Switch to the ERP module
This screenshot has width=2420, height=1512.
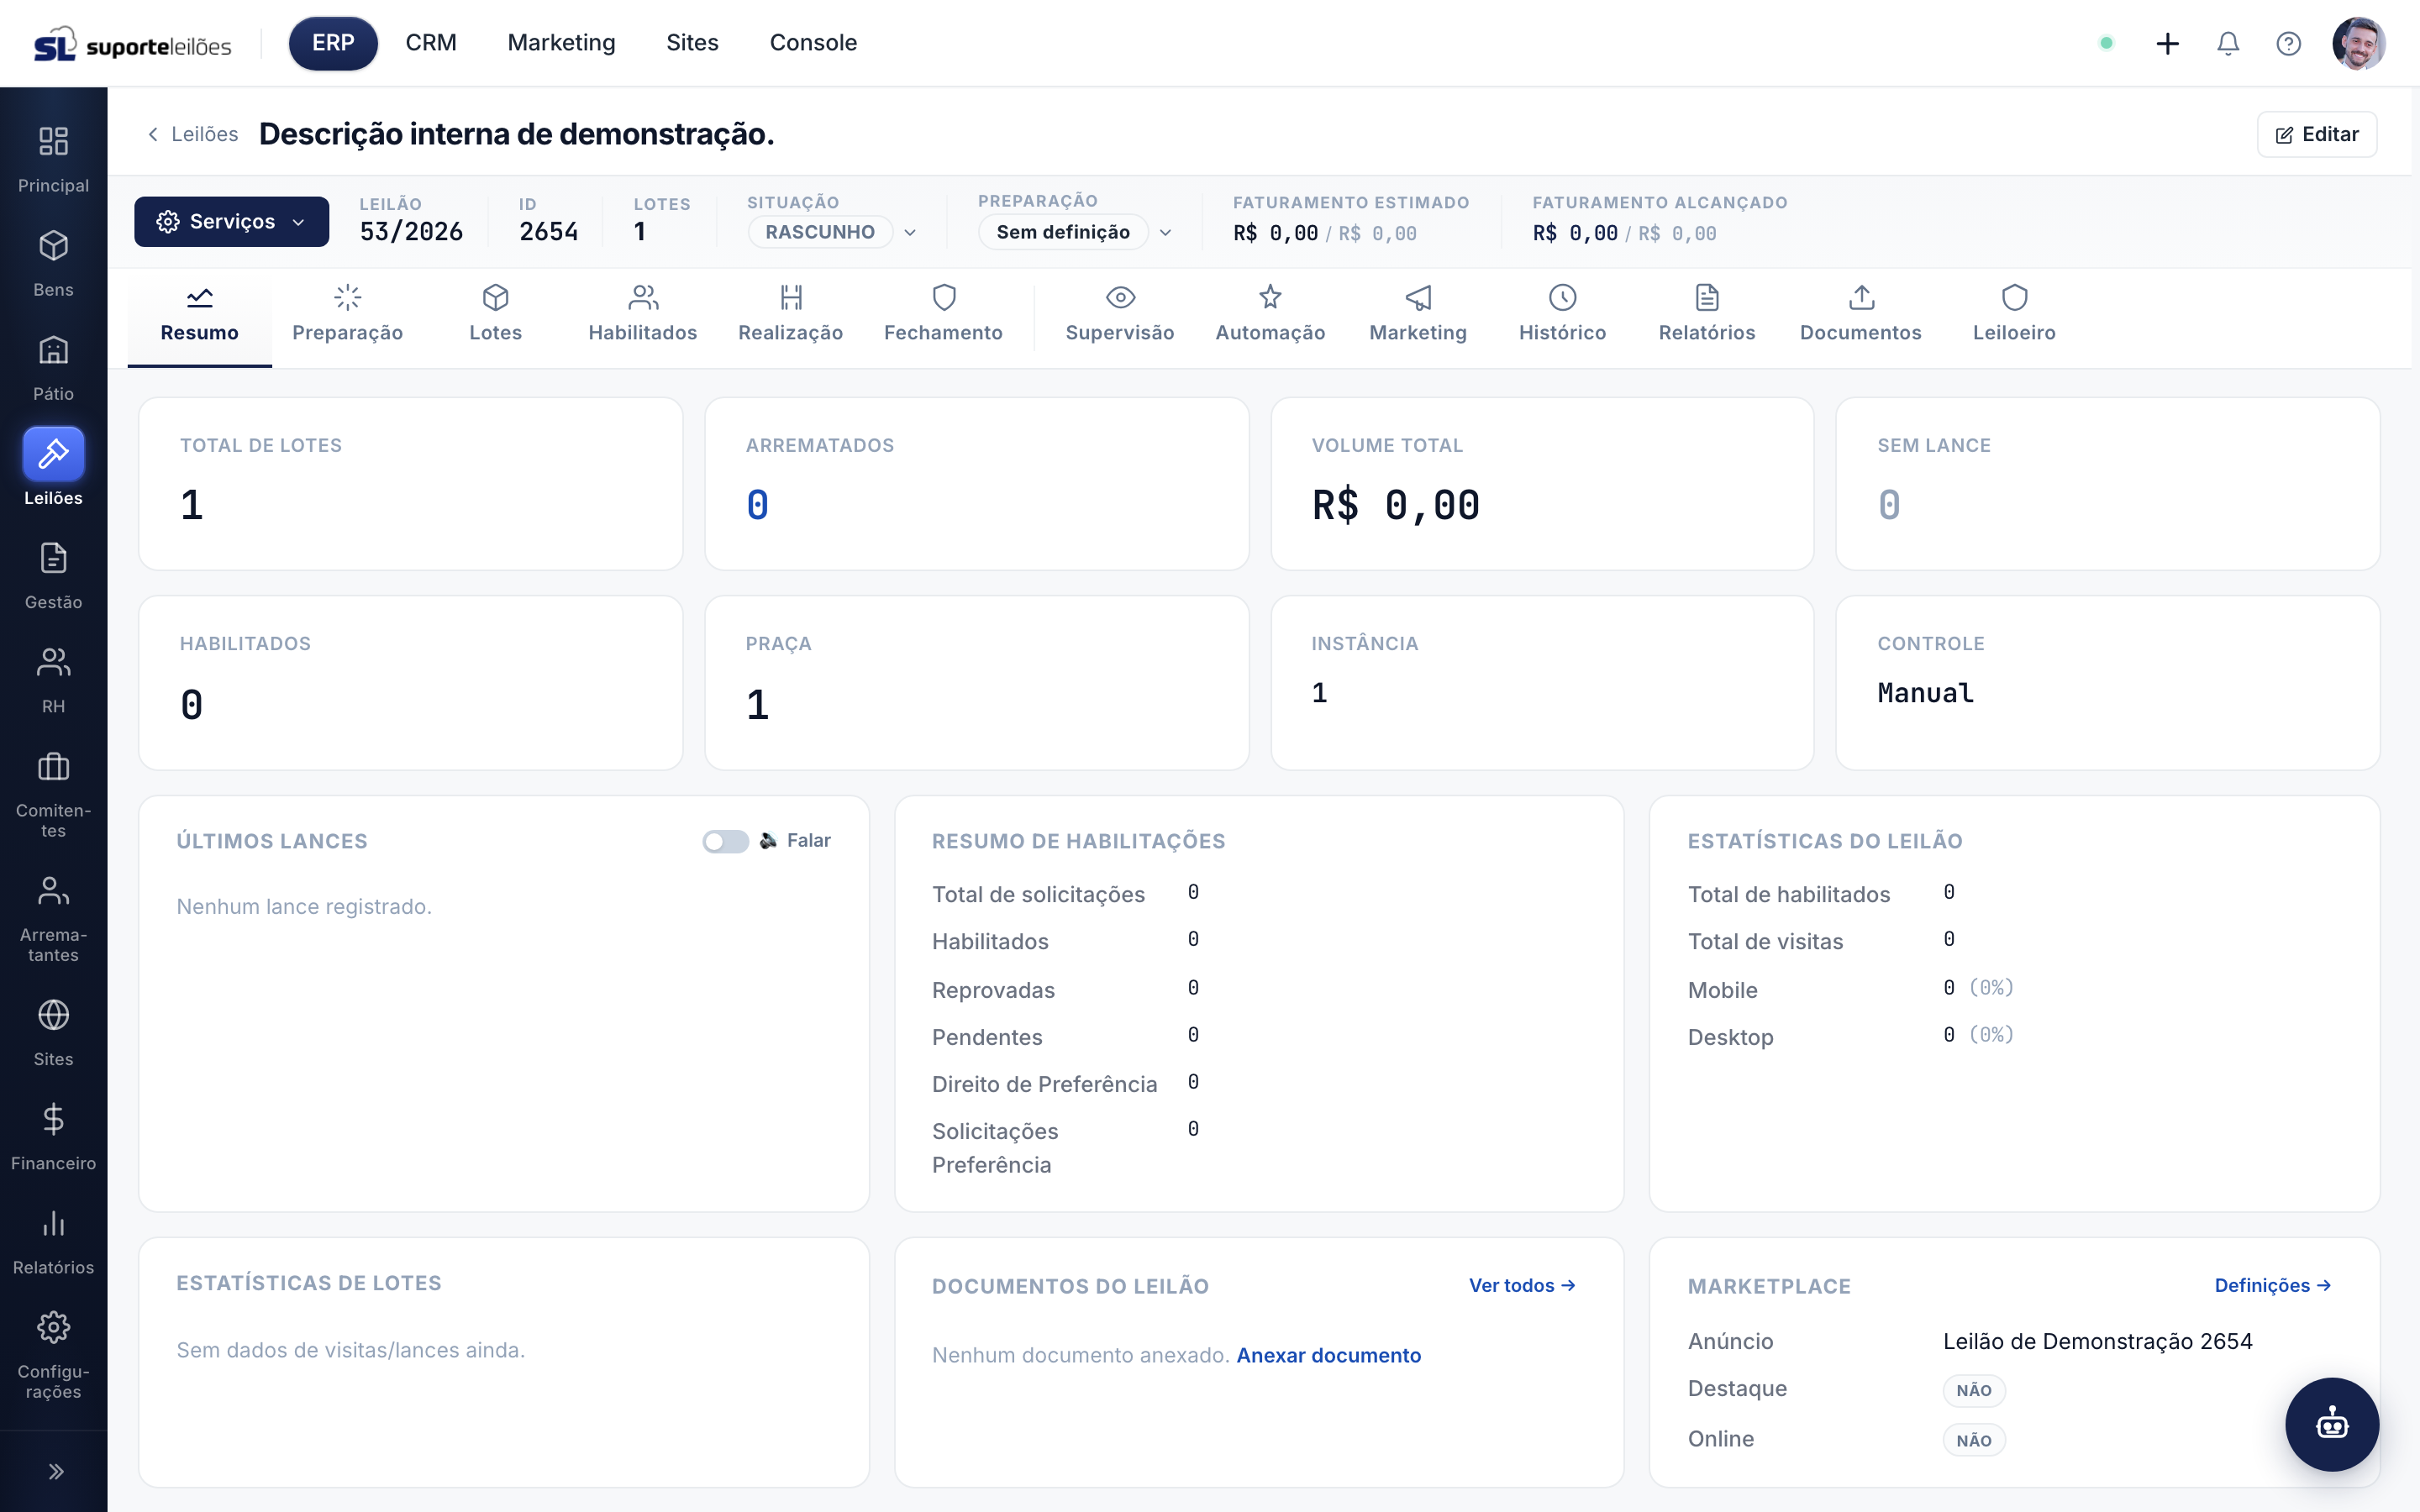333,43
